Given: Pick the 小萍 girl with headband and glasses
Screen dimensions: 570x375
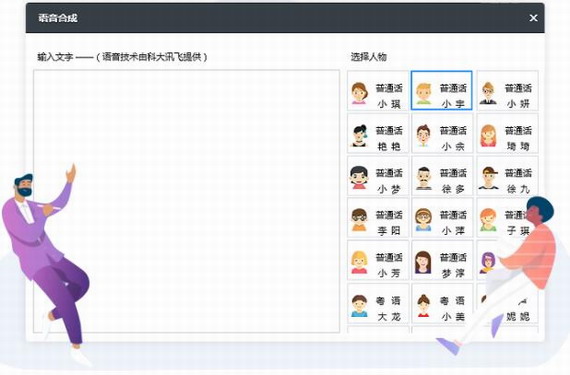Looking at the screenshot, I should tap(442, 218).
